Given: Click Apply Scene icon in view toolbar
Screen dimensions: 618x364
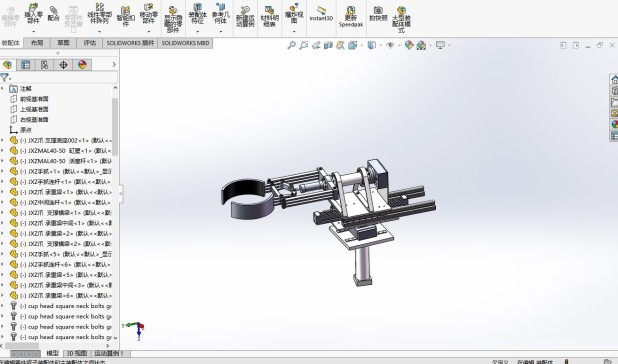Looking at the screenshot, I should tap(421, 45).
